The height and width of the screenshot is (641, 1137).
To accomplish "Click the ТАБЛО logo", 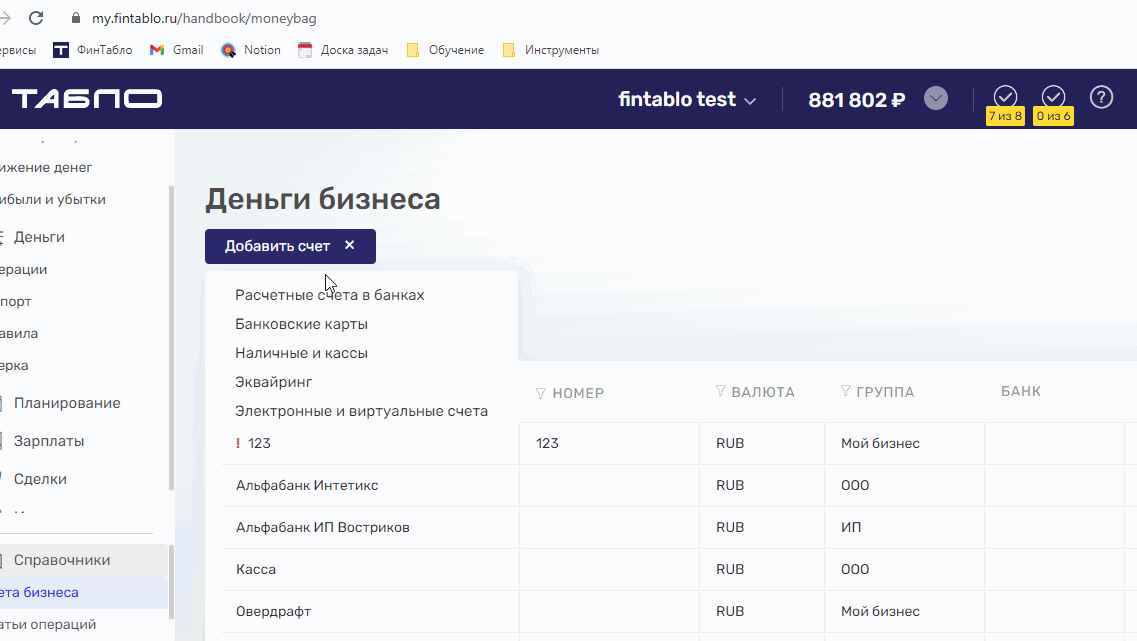I will tap(87, 99).
